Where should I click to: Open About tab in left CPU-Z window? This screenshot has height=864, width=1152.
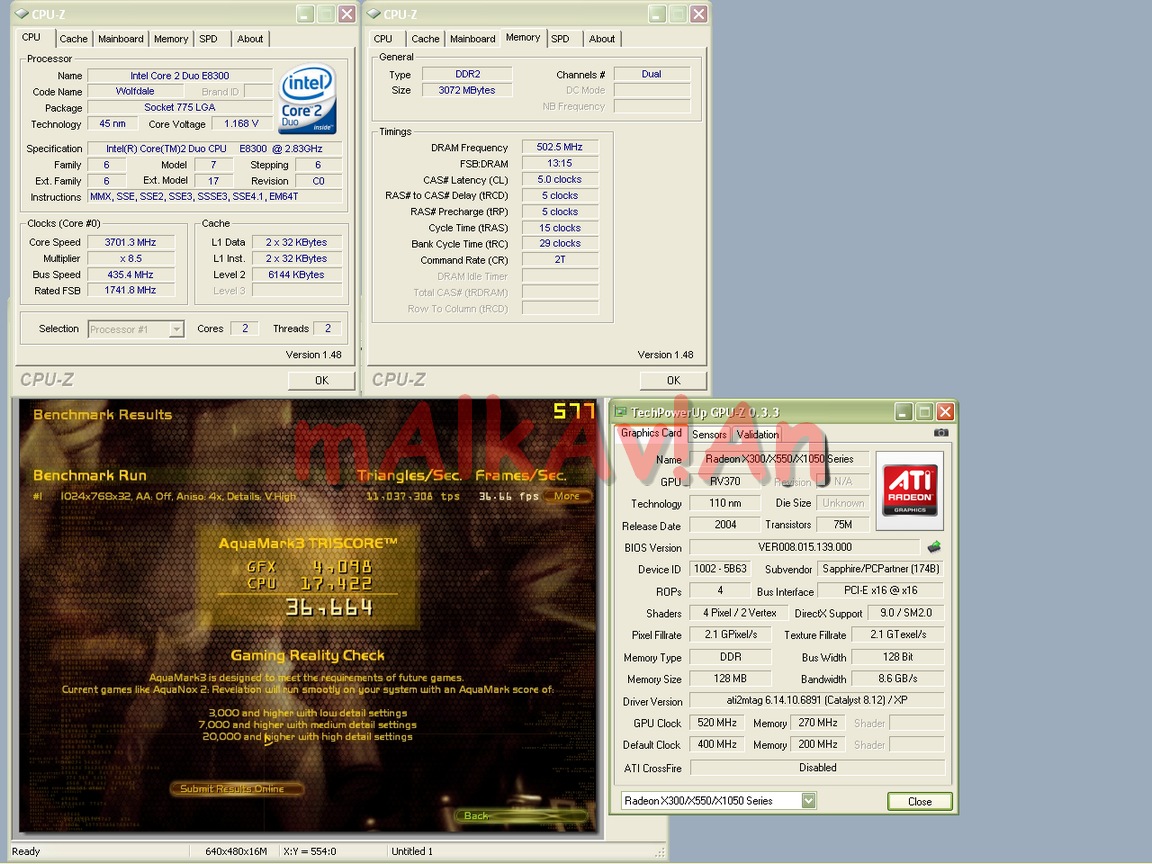click(x=250, y=39)
